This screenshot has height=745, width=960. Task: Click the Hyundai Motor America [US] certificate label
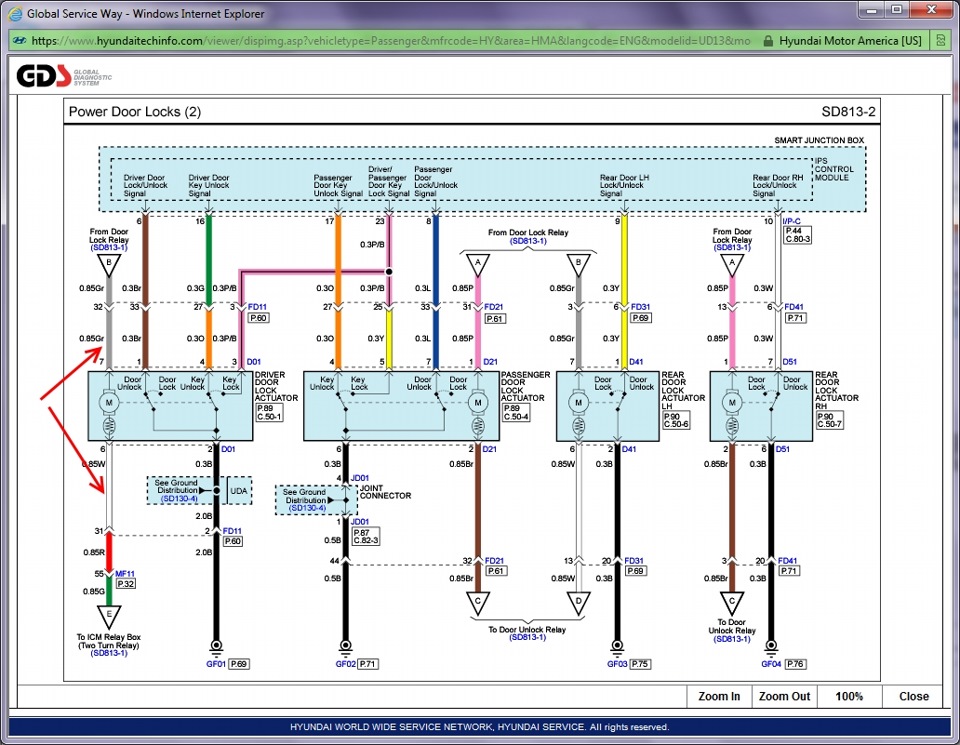(x=850, y=41)
